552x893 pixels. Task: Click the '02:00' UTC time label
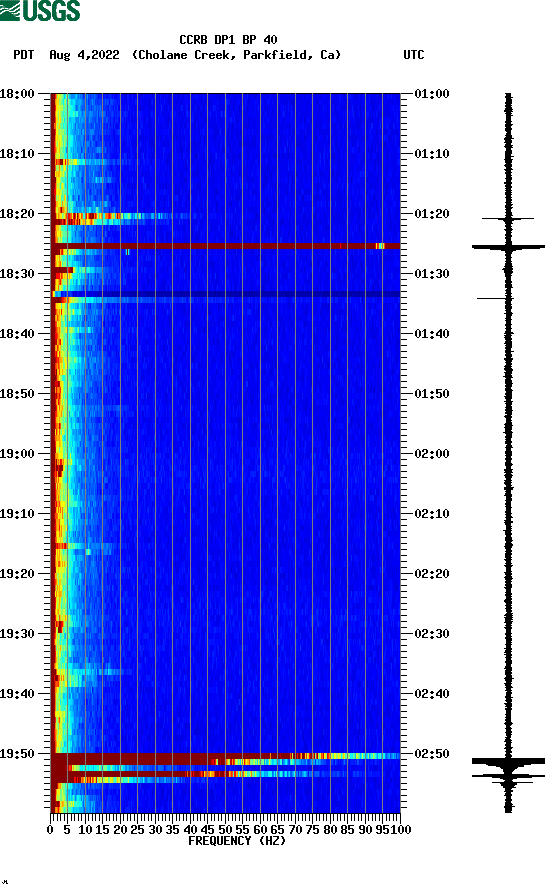pos(432,454)
